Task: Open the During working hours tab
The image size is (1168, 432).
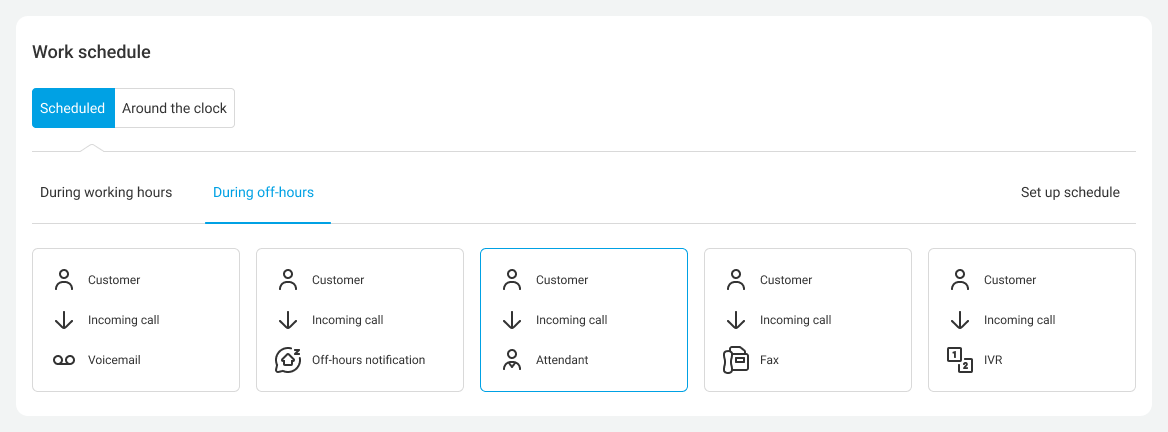Action: (x=106, y=192)
